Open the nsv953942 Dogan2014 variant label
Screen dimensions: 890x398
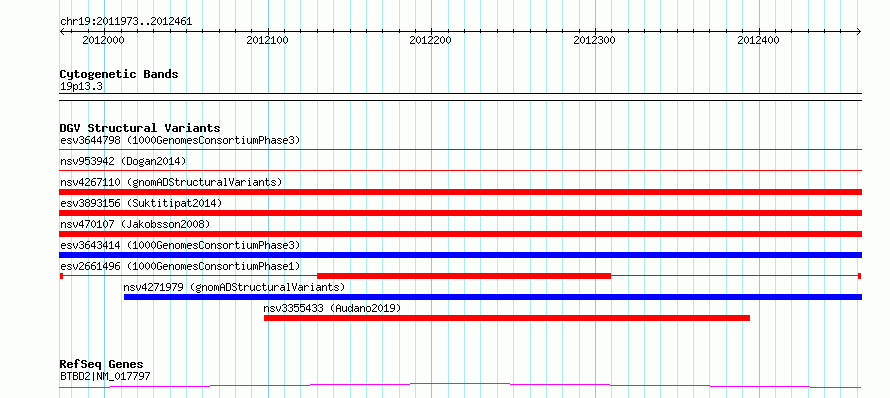(123, 161)
